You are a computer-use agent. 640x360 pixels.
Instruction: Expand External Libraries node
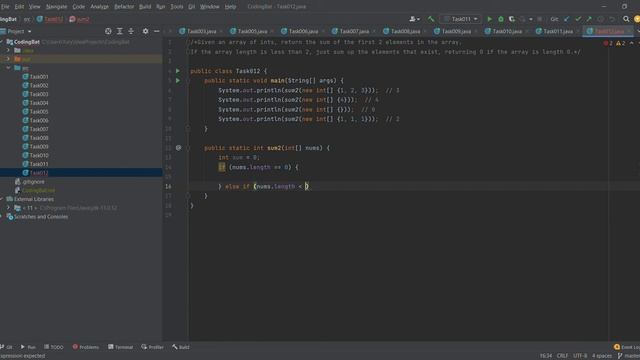2,199
